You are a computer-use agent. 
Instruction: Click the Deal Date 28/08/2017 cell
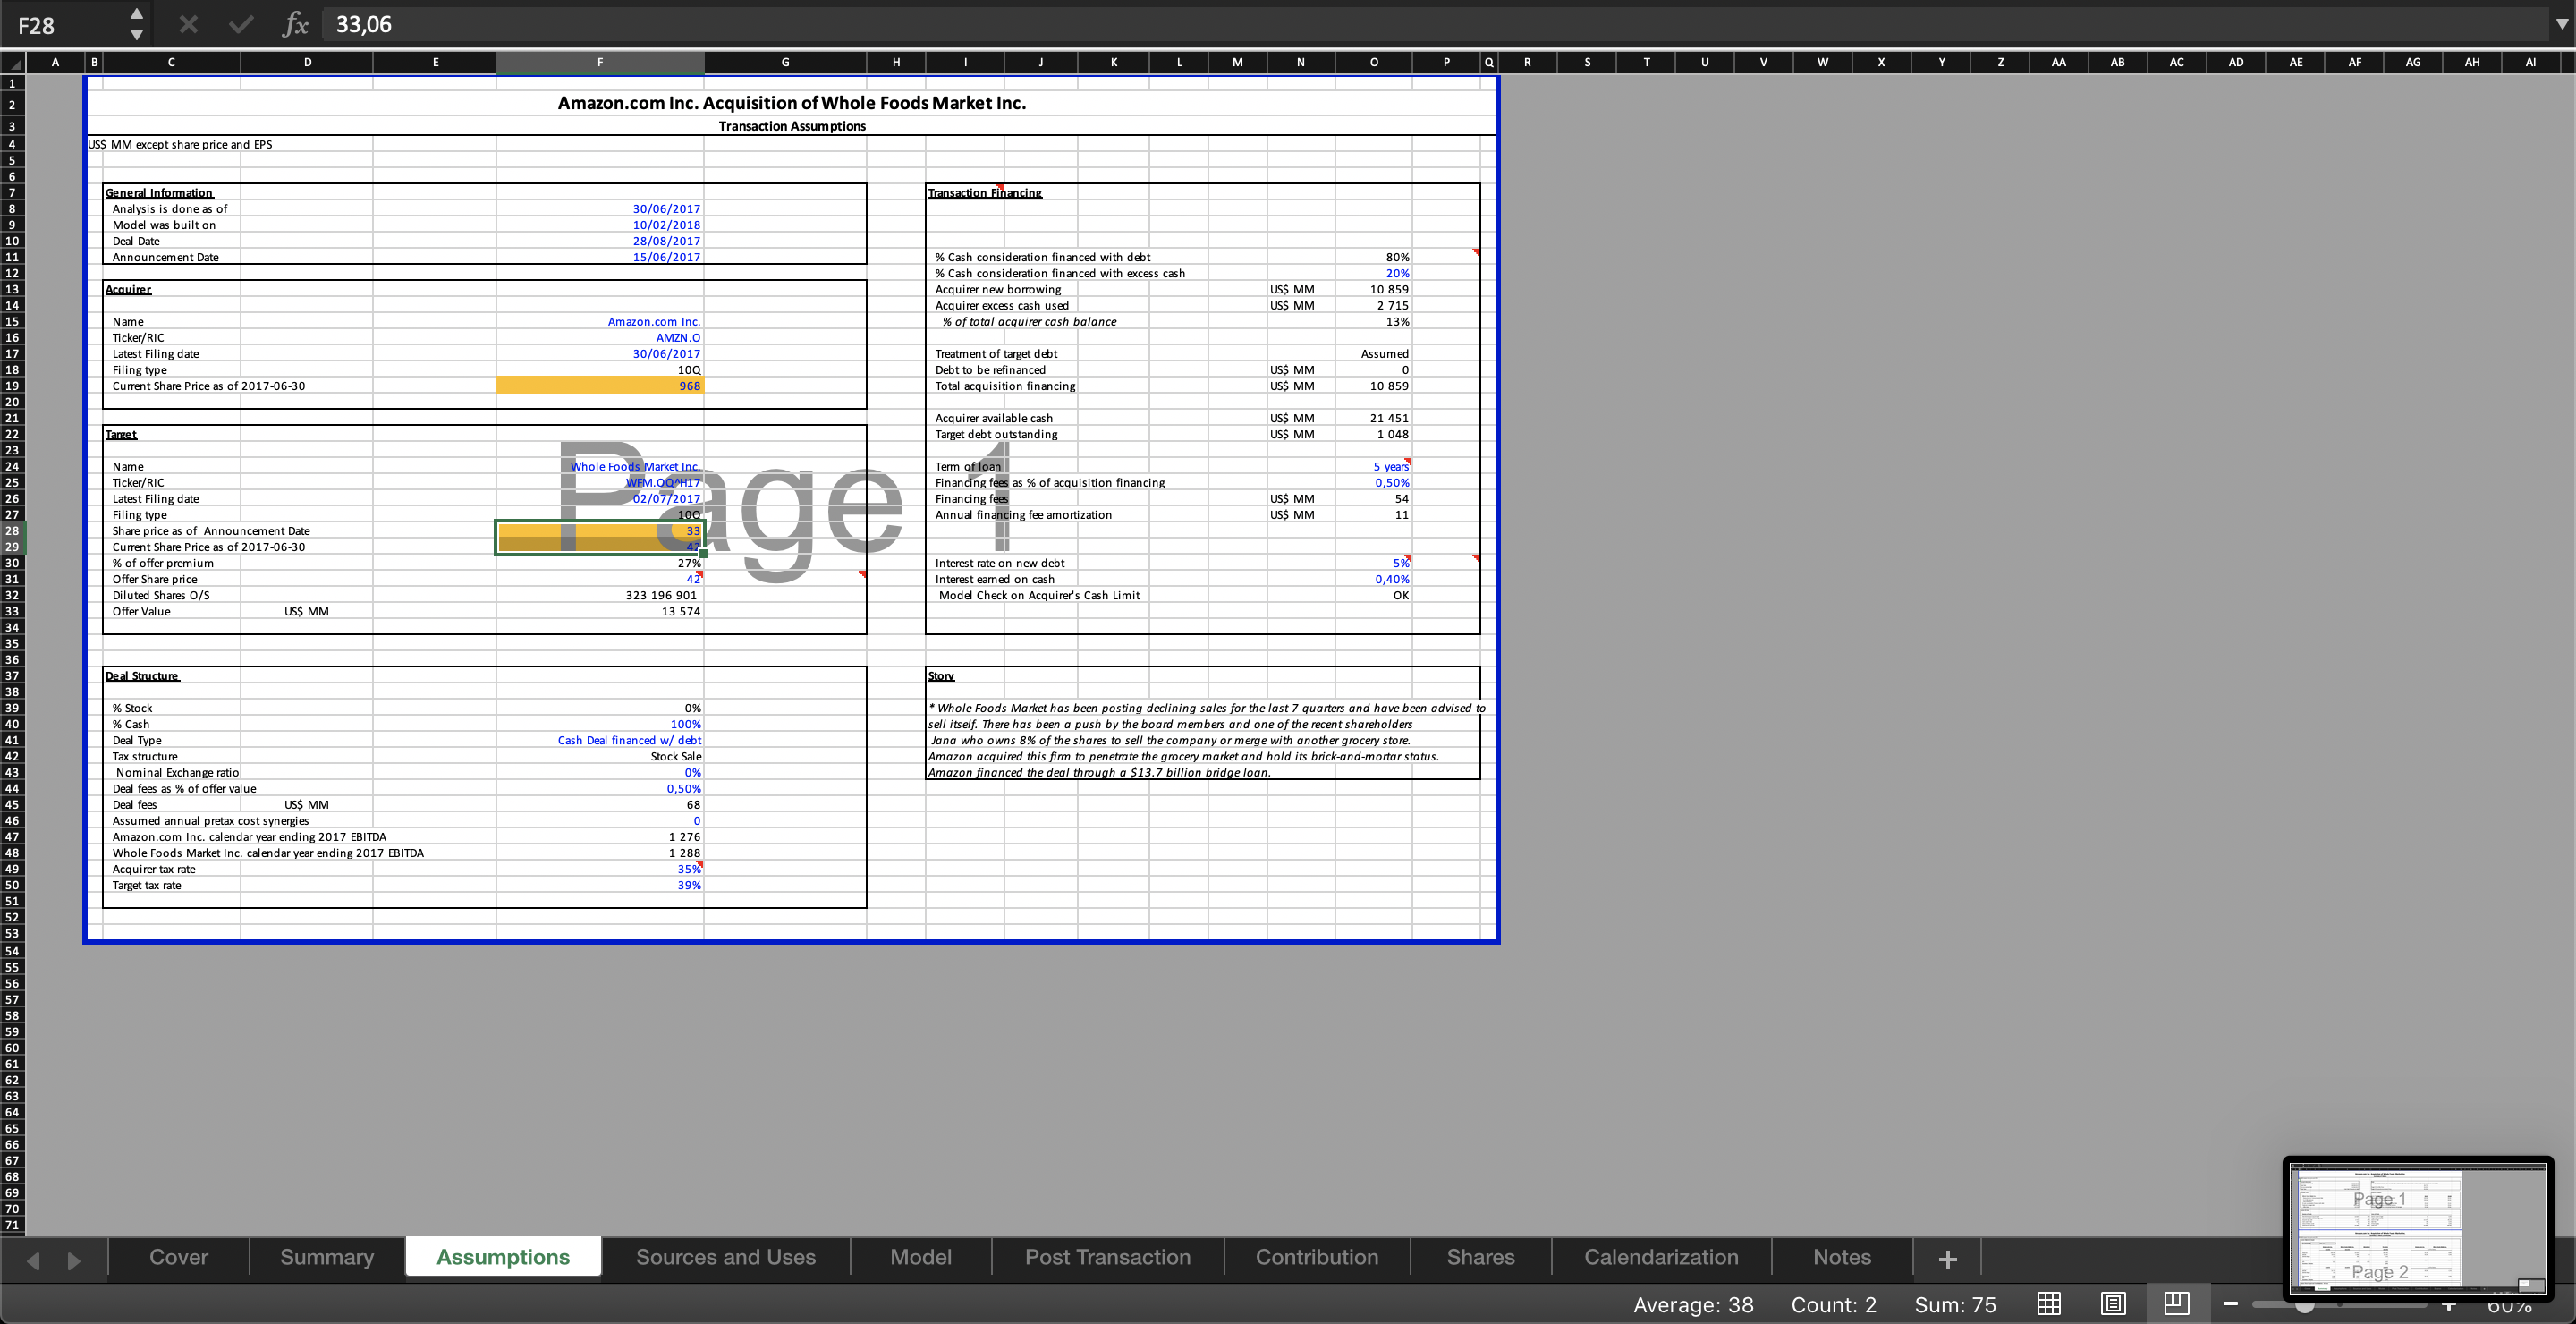pyautogui.click(x=600, y=241)
